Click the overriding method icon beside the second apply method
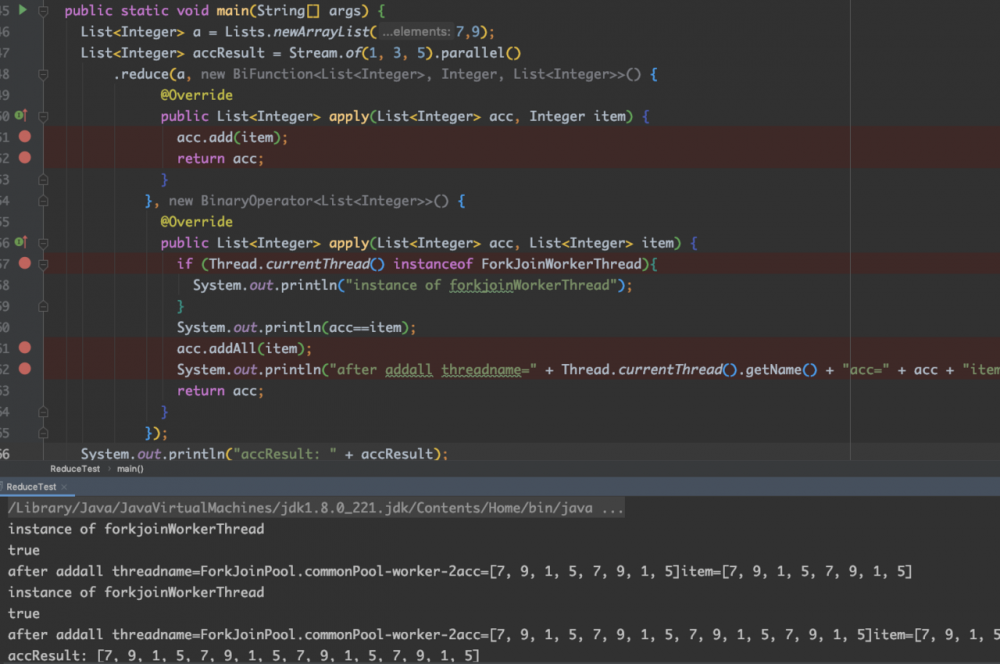 19,242
